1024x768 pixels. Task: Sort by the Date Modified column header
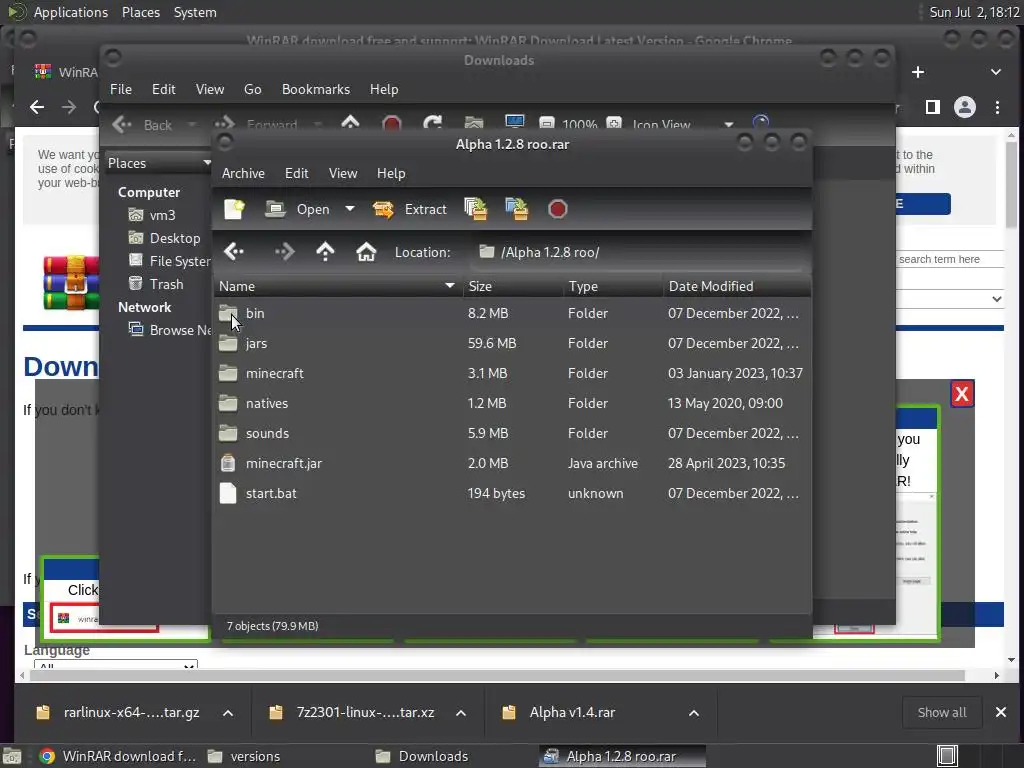(x=737, y=286)
